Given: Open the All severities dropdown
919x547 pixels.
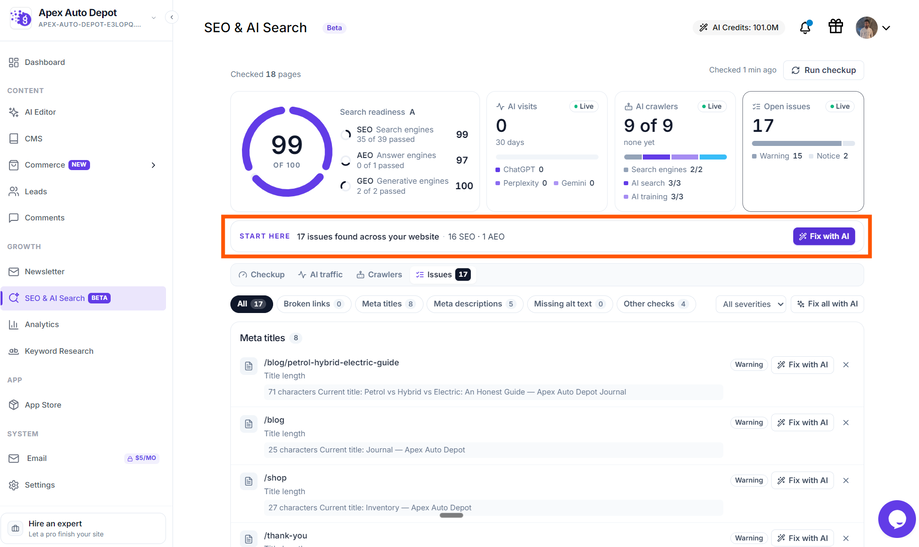Looking at the screenshot, I should point(752,304).
